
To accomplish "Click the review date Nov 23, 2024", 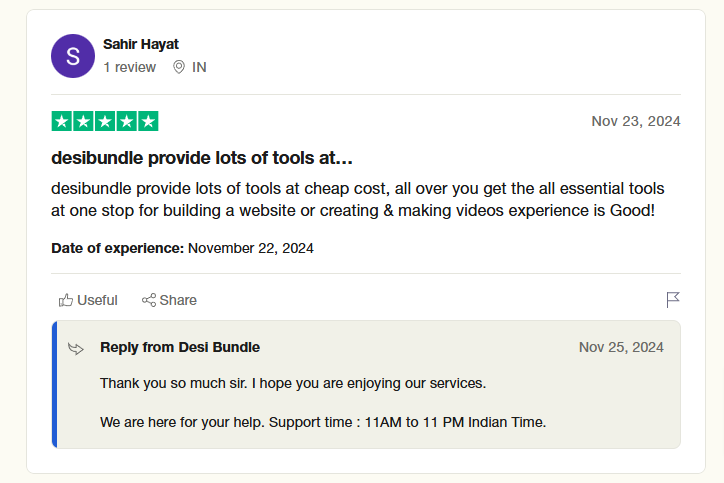I will pyautogui.click(x=635, y=121).
